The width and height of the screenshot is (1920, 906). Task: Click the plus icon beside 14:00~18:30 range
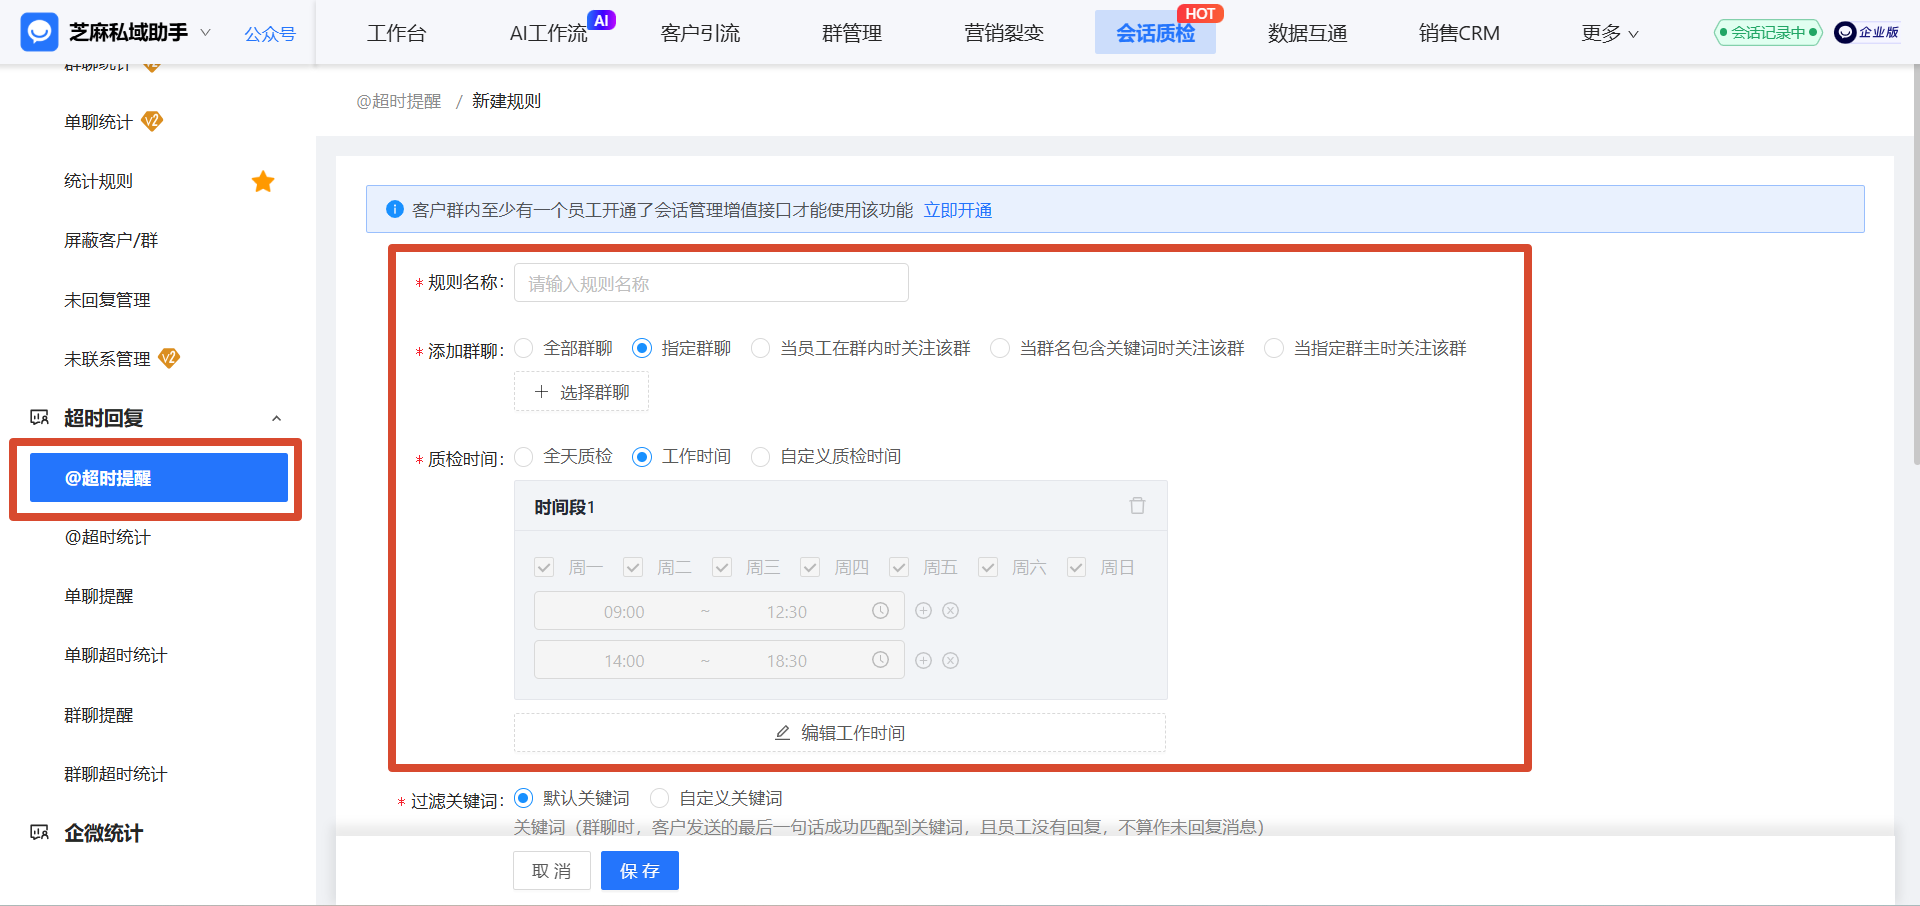923,660
